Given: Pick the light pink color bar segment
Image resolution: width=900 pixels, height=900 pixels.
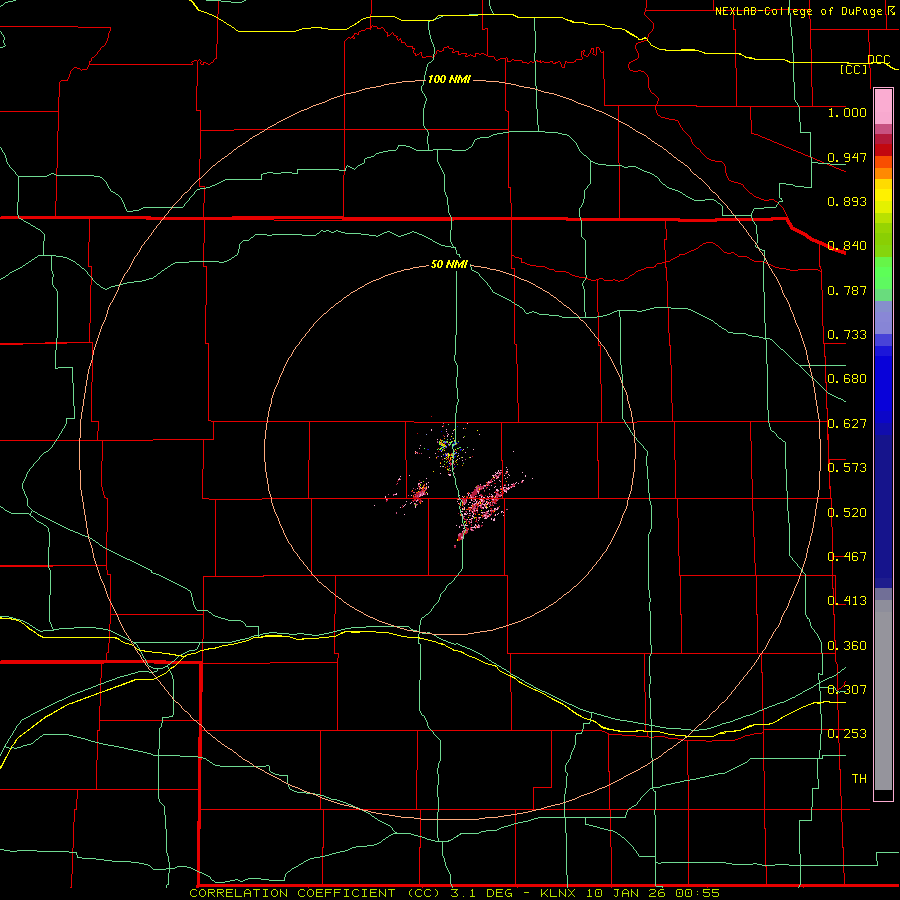Looking at the screenshot, I should (883, 107).
